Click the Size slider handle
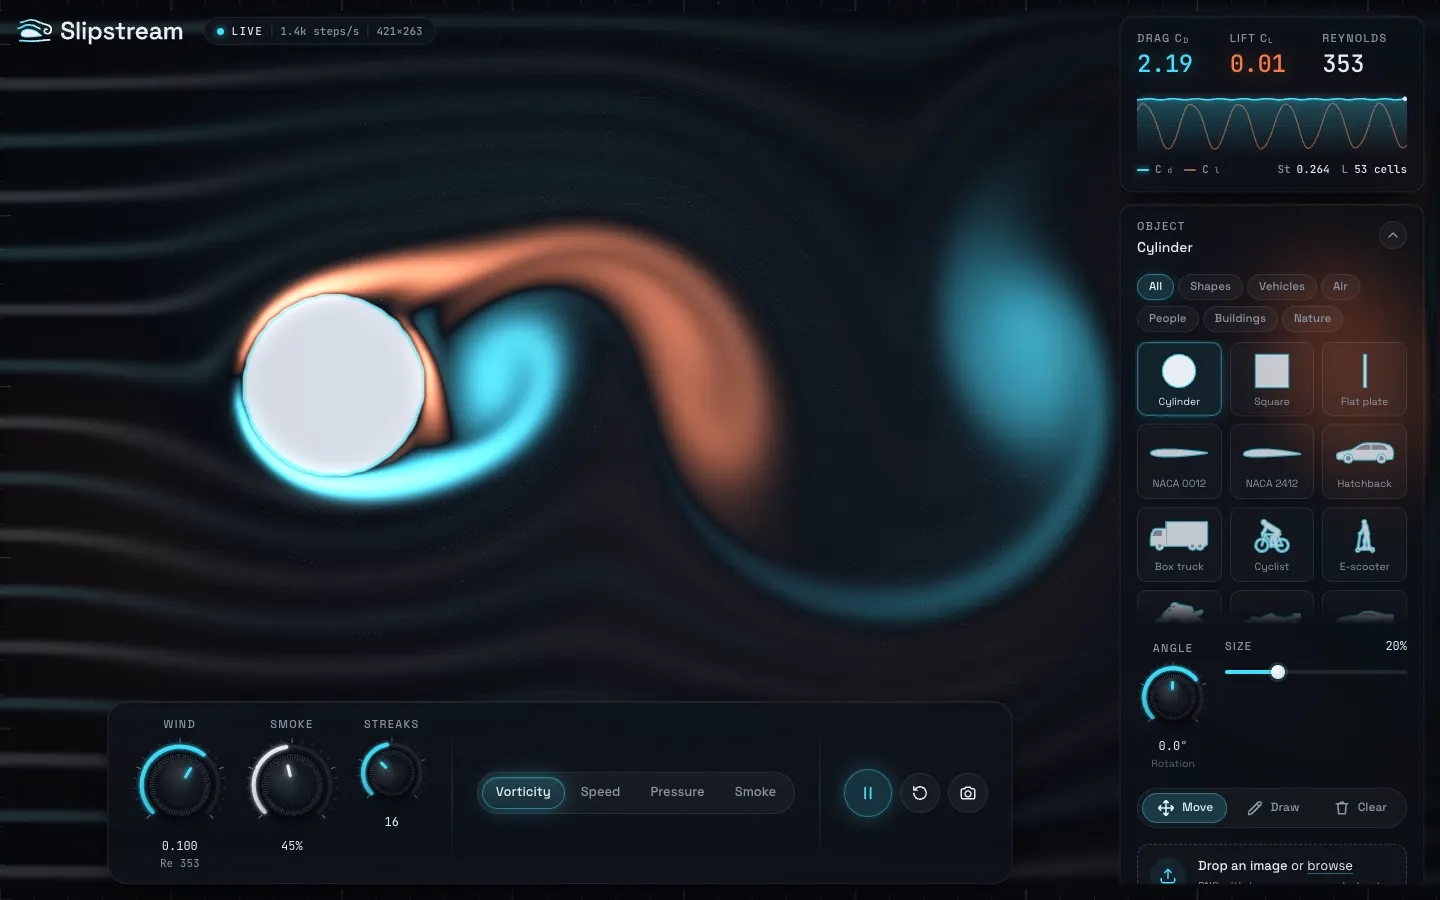 (1278, 672)
